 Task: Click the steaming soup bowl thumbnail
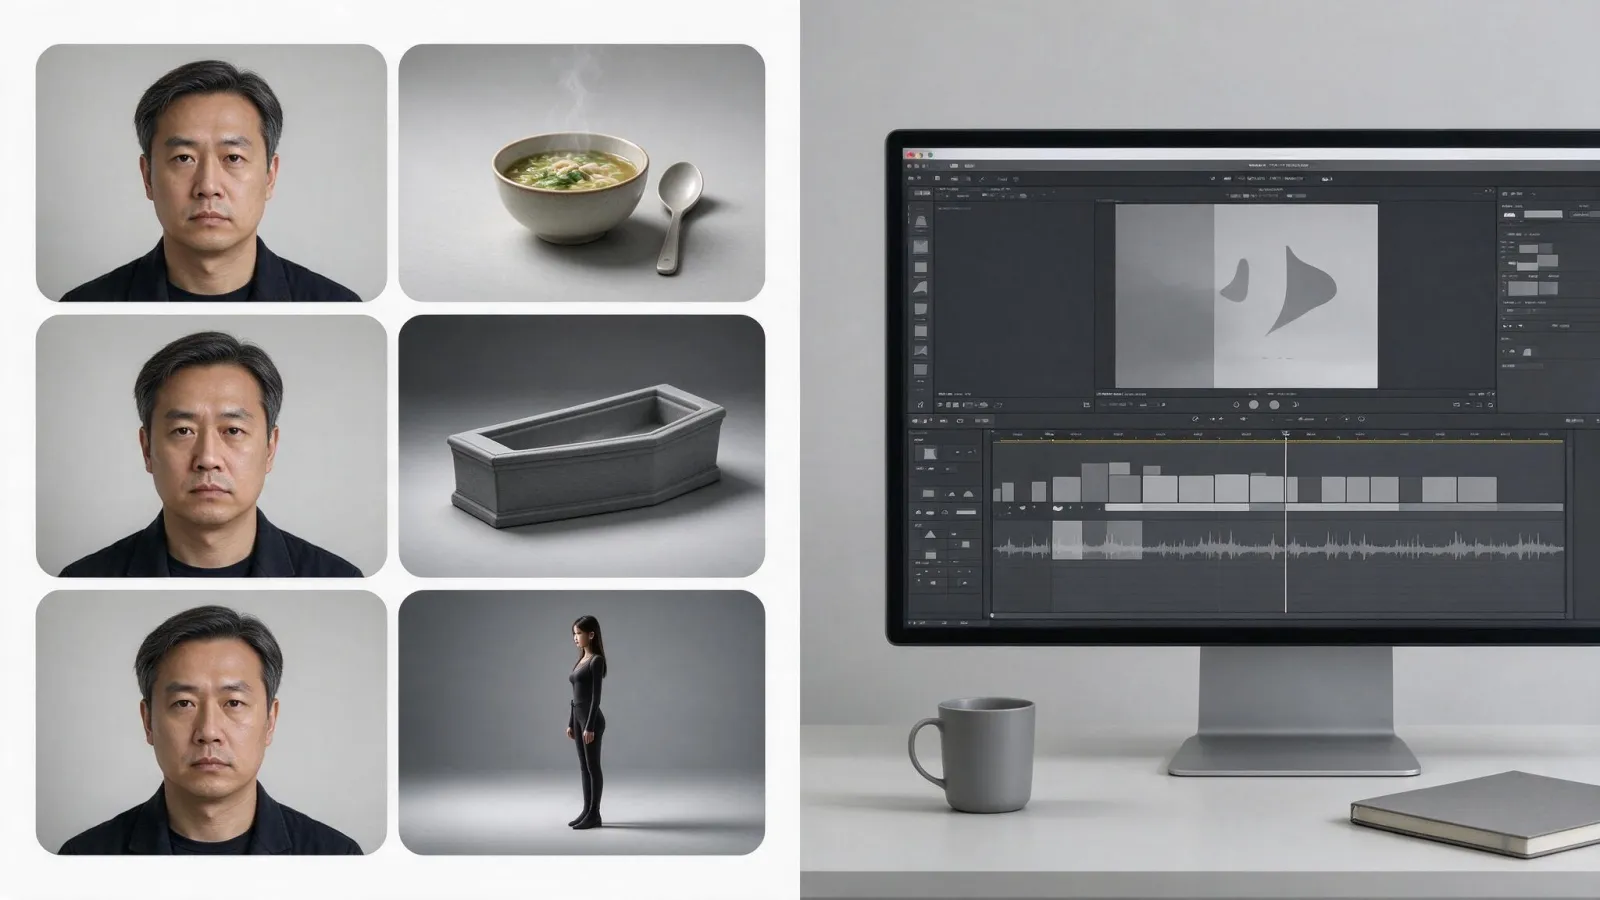pyautogui.click(x=582, y=172)
